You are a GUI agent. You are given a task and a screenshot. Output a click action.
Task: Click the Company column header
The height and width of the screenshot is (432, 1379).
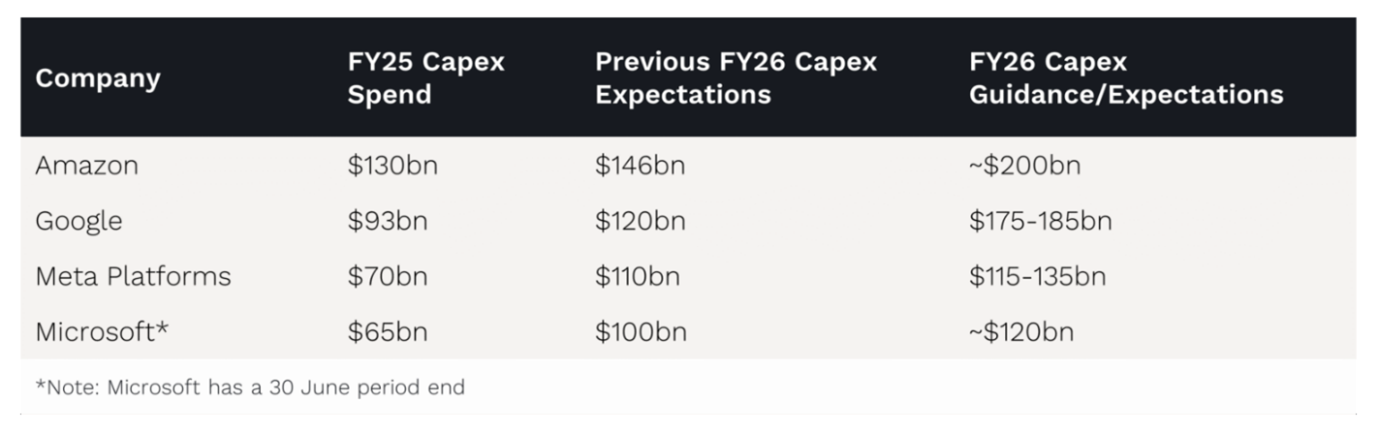98,79
